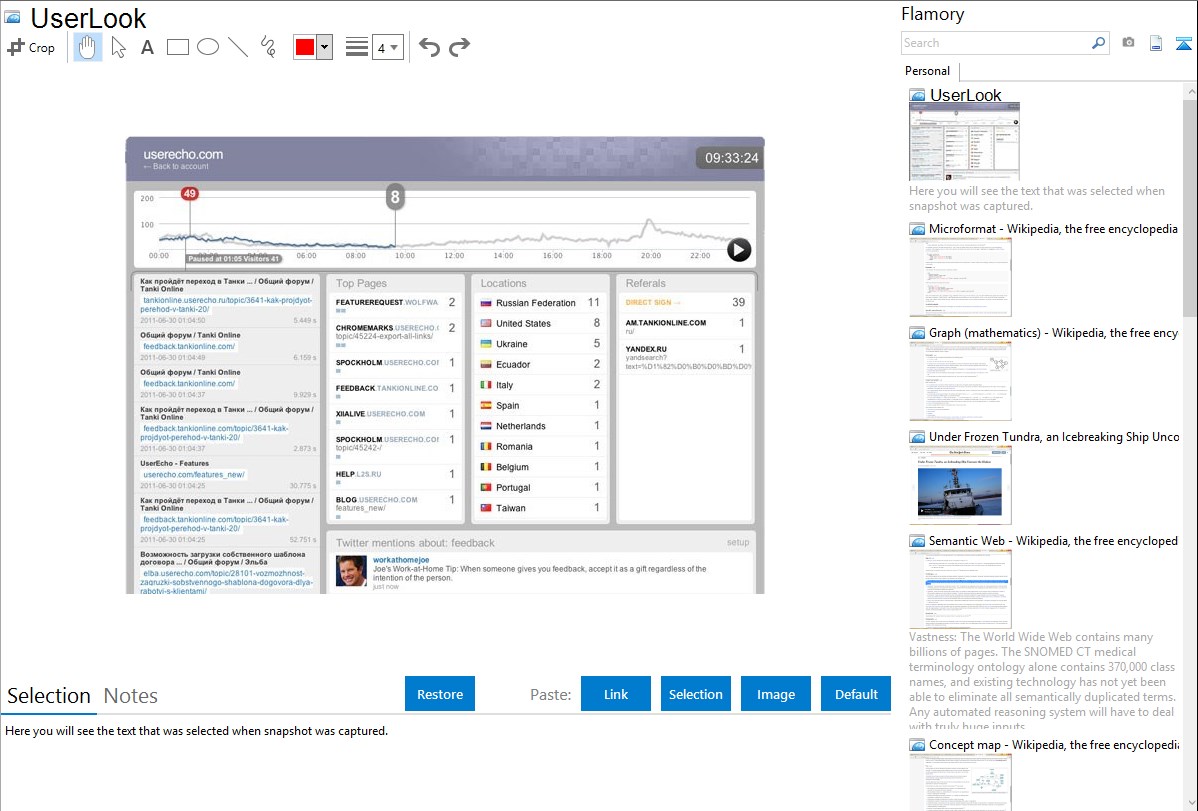1198x811 pixels.
Task: Click the CHROMEMARKS top page entry
Action: 395,334
